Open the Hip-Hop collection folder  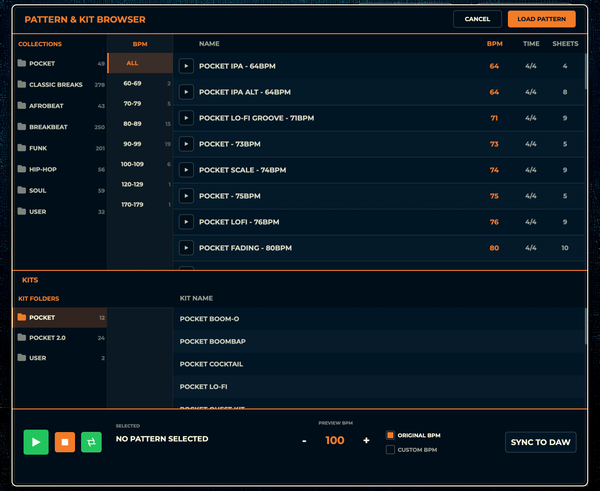tap(60, 169)
